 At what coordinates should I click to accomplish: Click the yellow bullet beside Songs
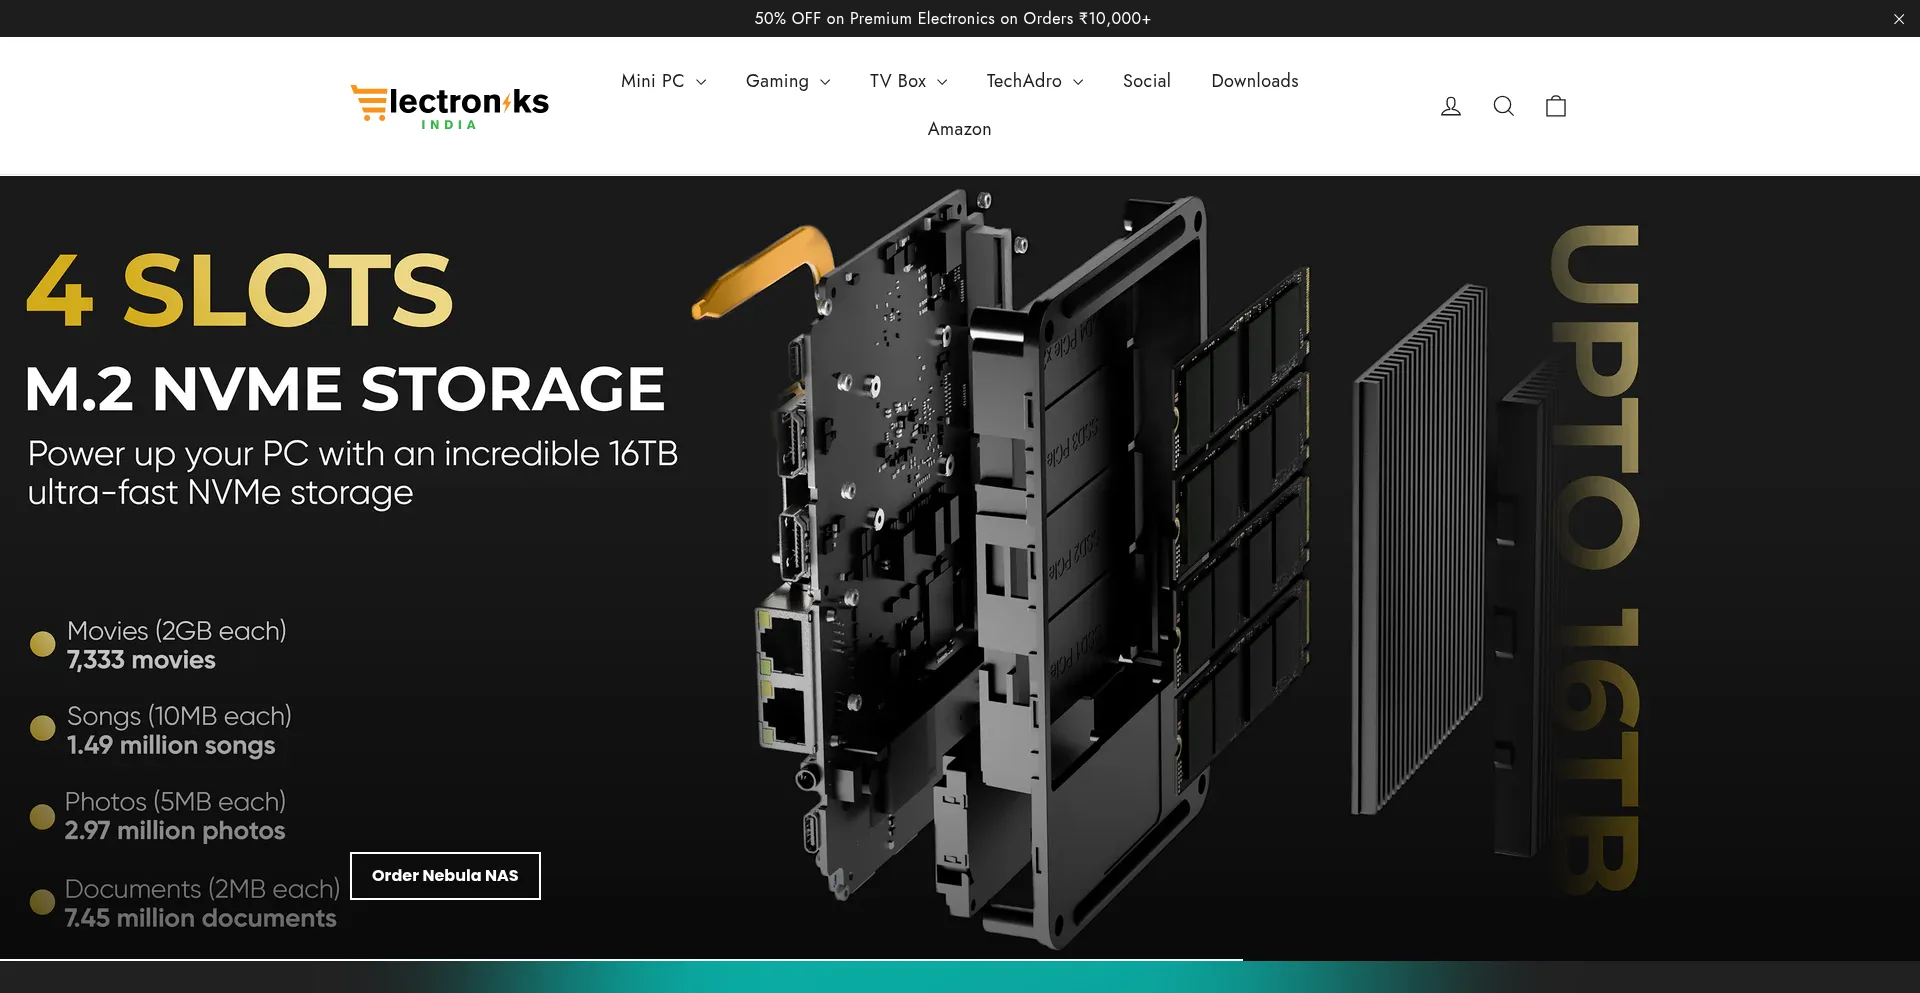[x=43, y=728]
